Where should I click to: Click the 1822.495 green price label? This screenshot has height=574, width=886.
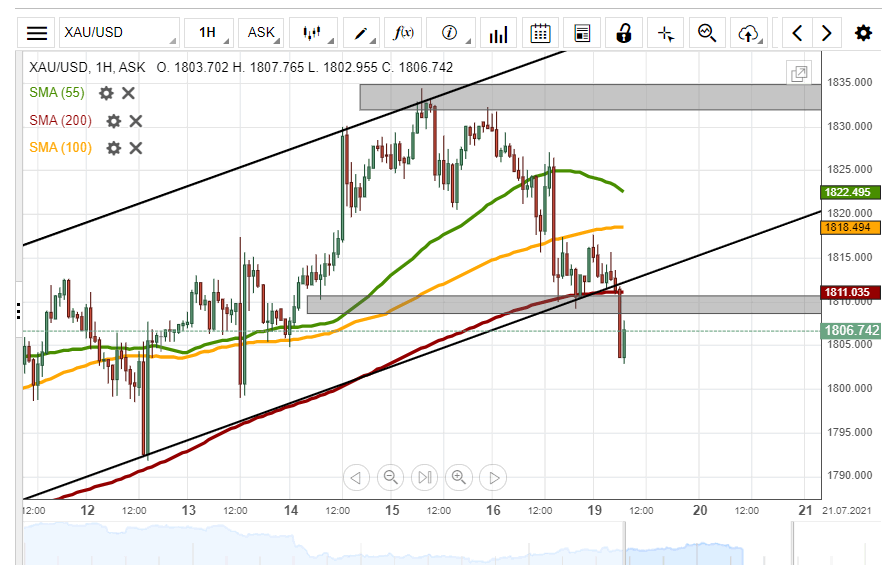click(x=850, y=192)
